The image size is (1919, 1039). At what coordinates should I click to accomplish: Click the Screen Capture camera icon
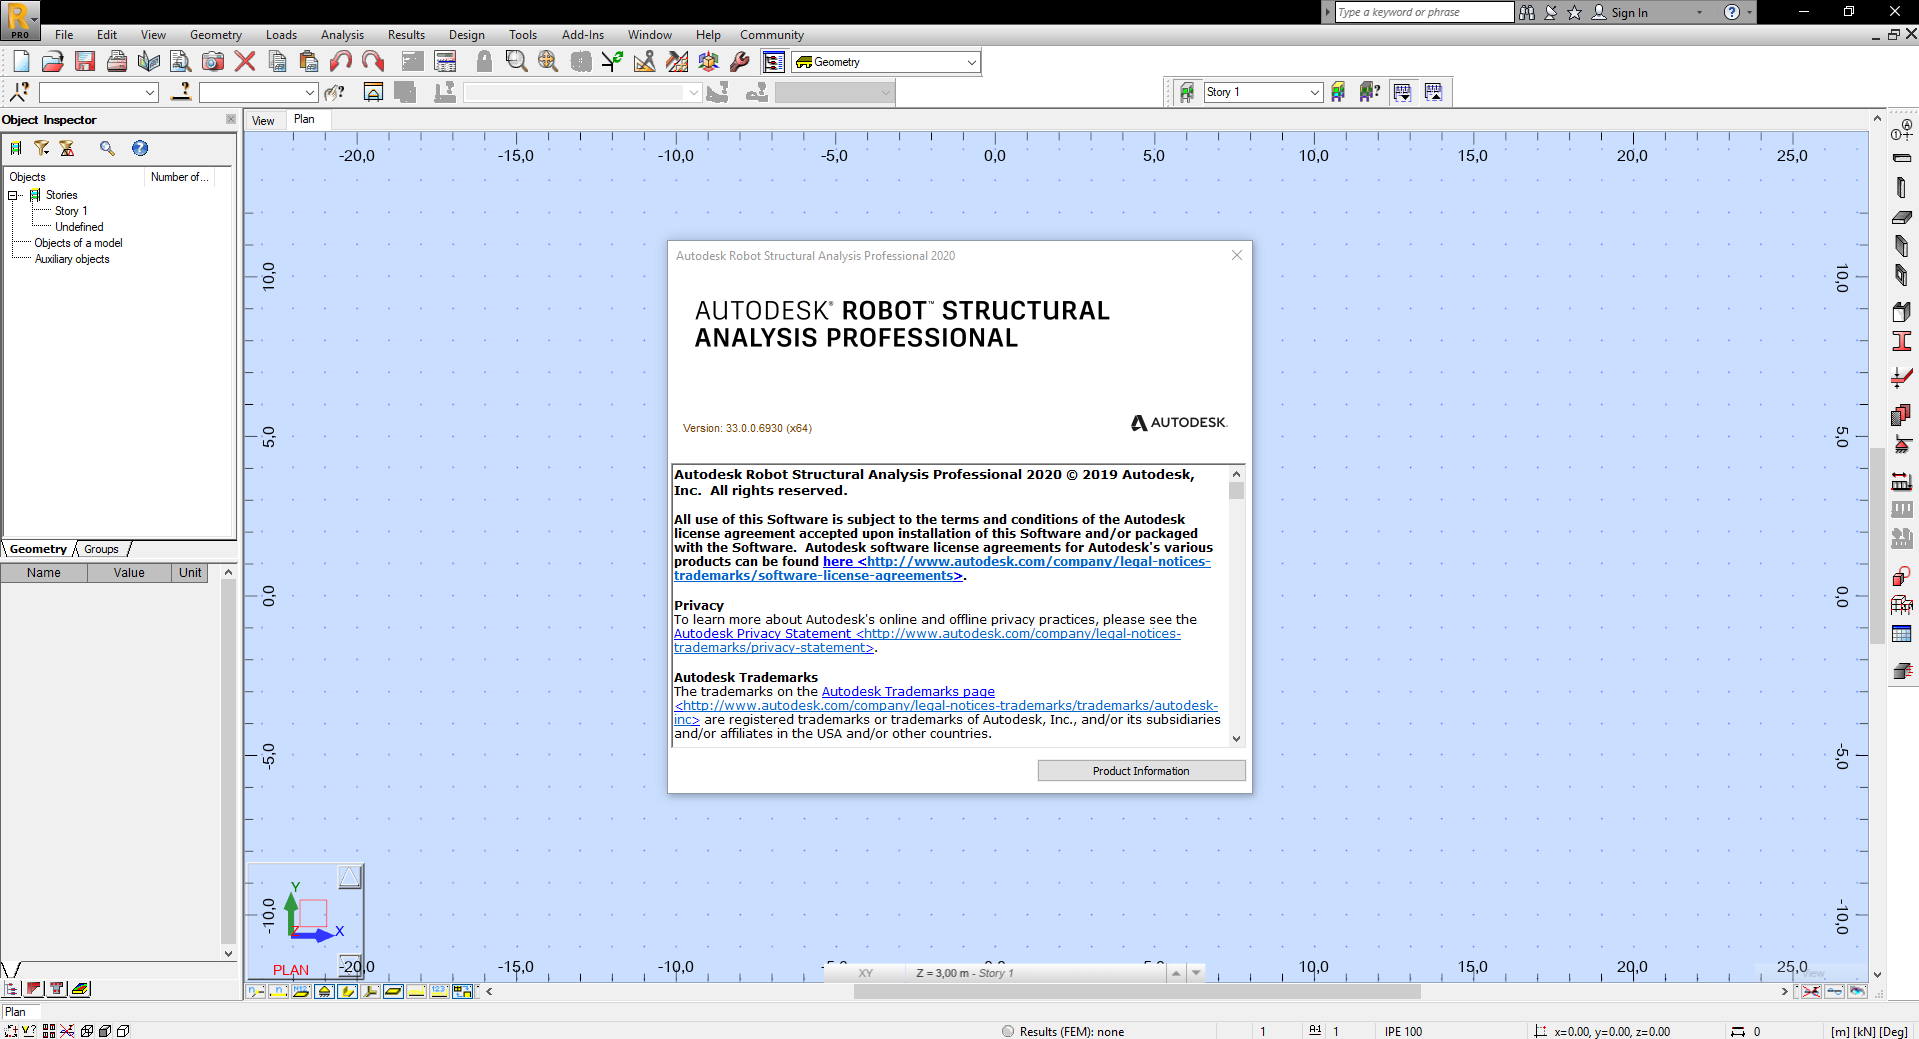(x=213, y=62)
